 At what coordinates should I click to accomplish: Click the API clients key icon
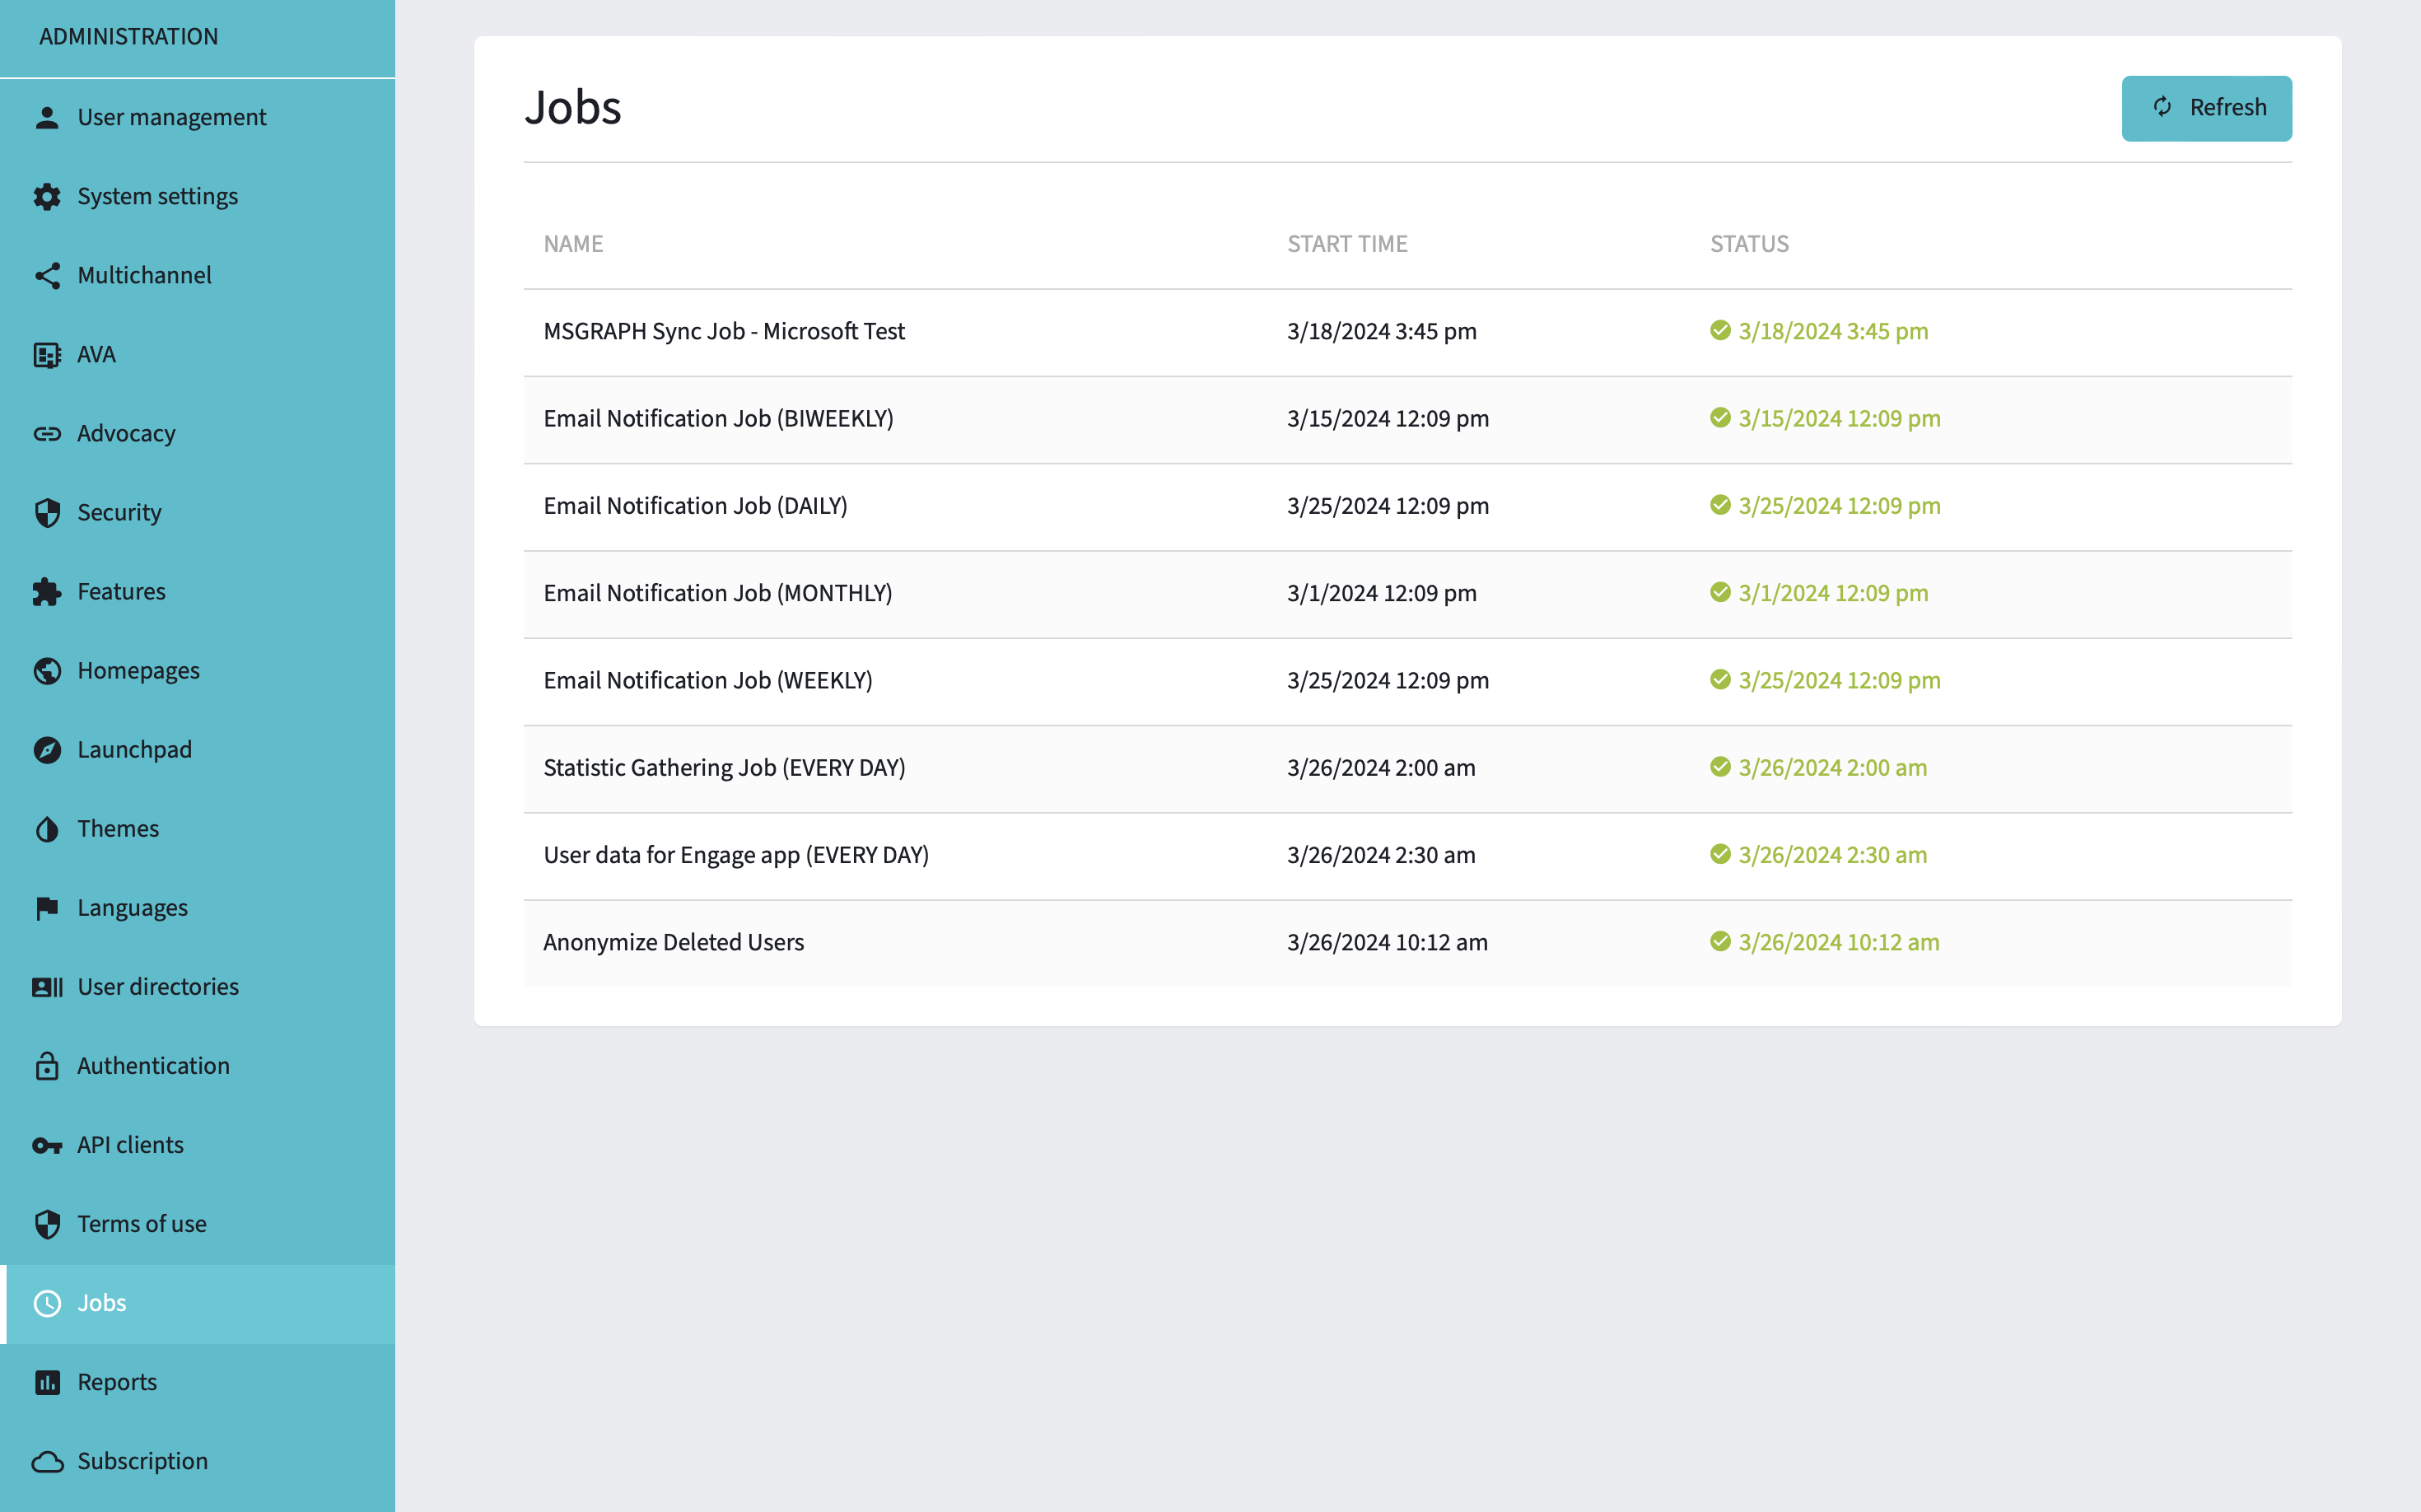point(47,1145)
